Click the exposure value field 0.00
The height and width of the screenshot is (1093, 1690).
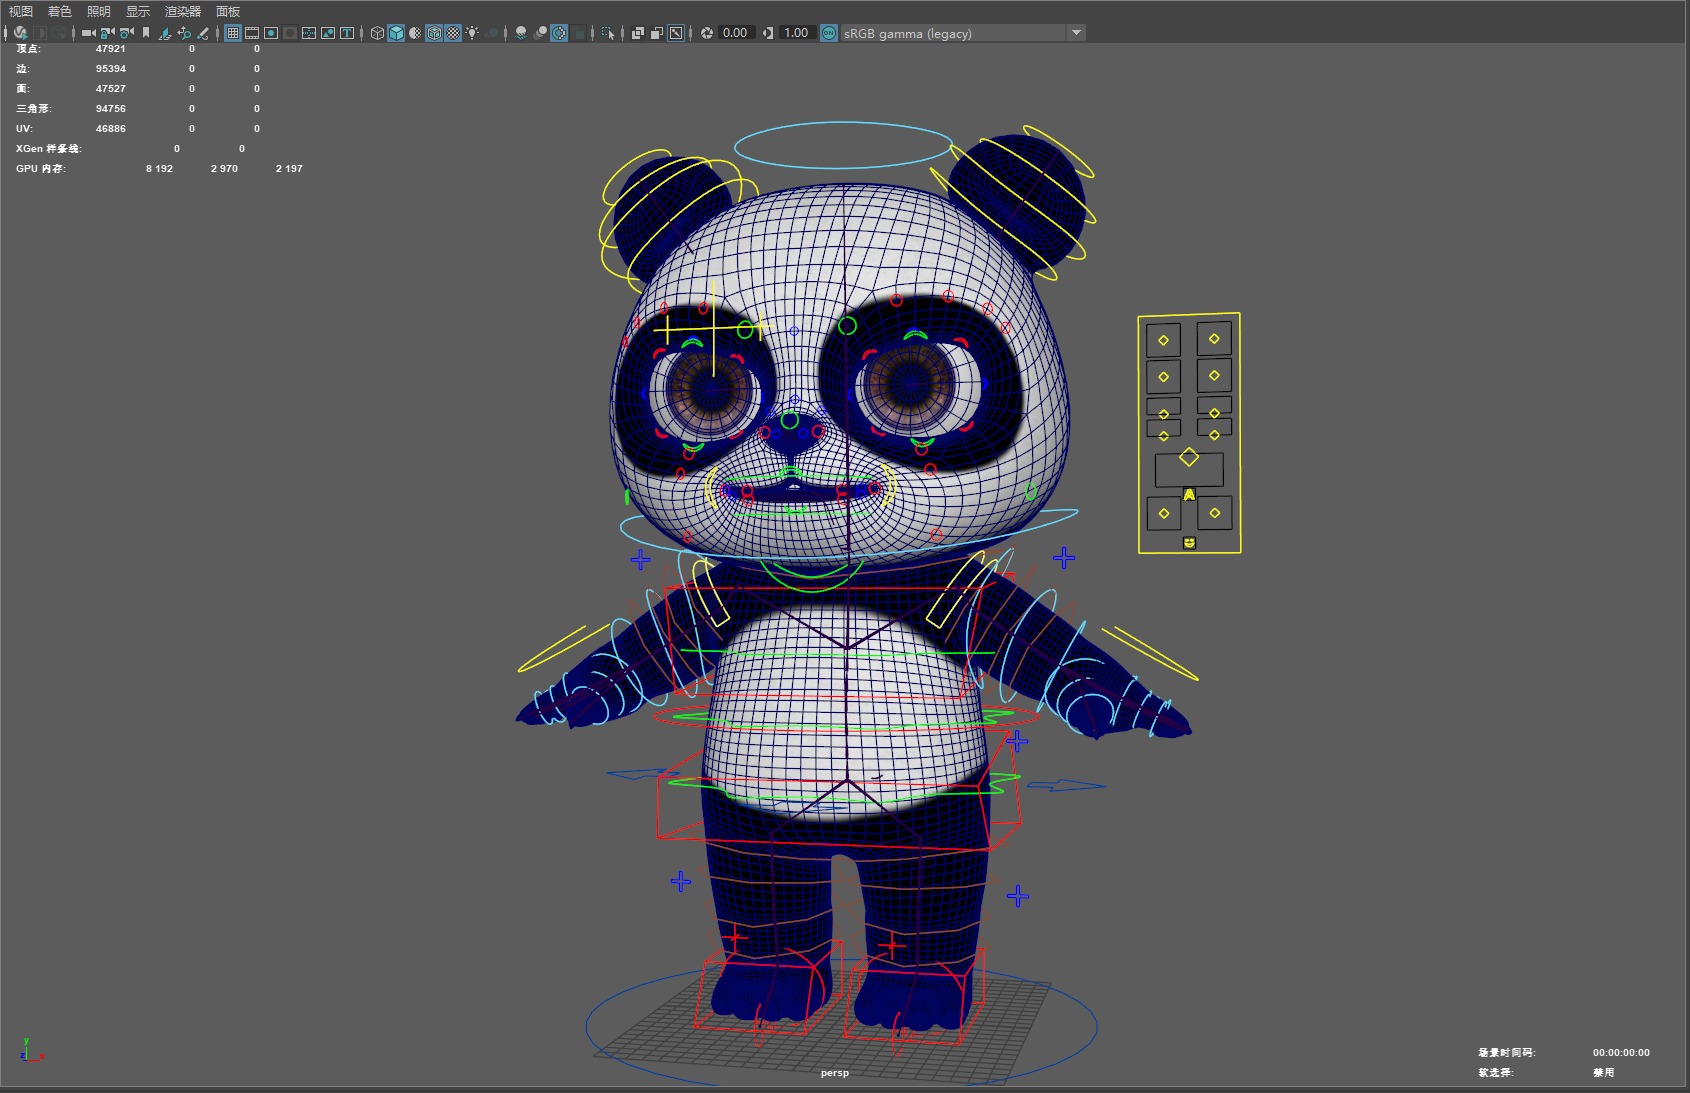[x=736, y=33]
